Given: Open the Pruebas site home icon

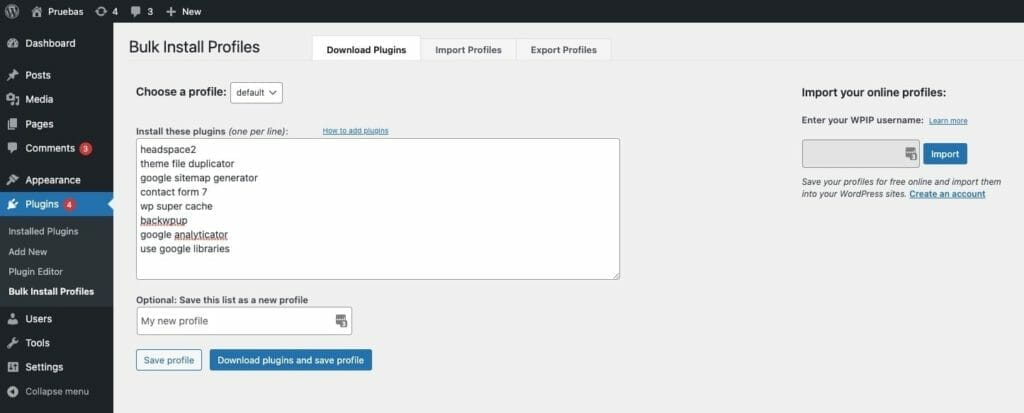Looking at the screenshot, I should (x=37, y=11).
